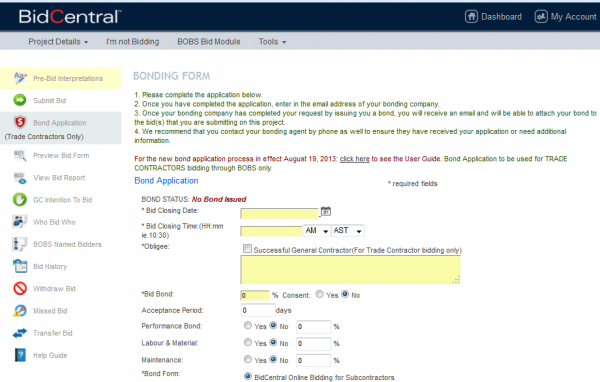Click the Missed Bid icon
This screenshot has width=600, height=382.
(x=20, y=310)
